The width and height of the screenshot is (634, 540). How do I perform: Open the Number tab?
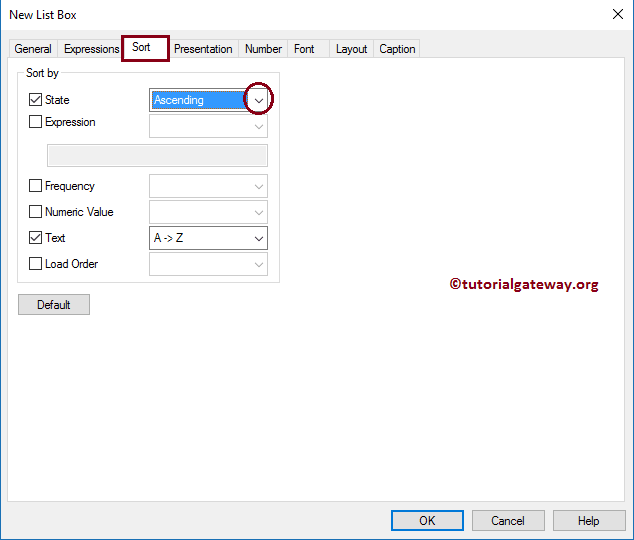pyautogui.click(x=263, y=49)
